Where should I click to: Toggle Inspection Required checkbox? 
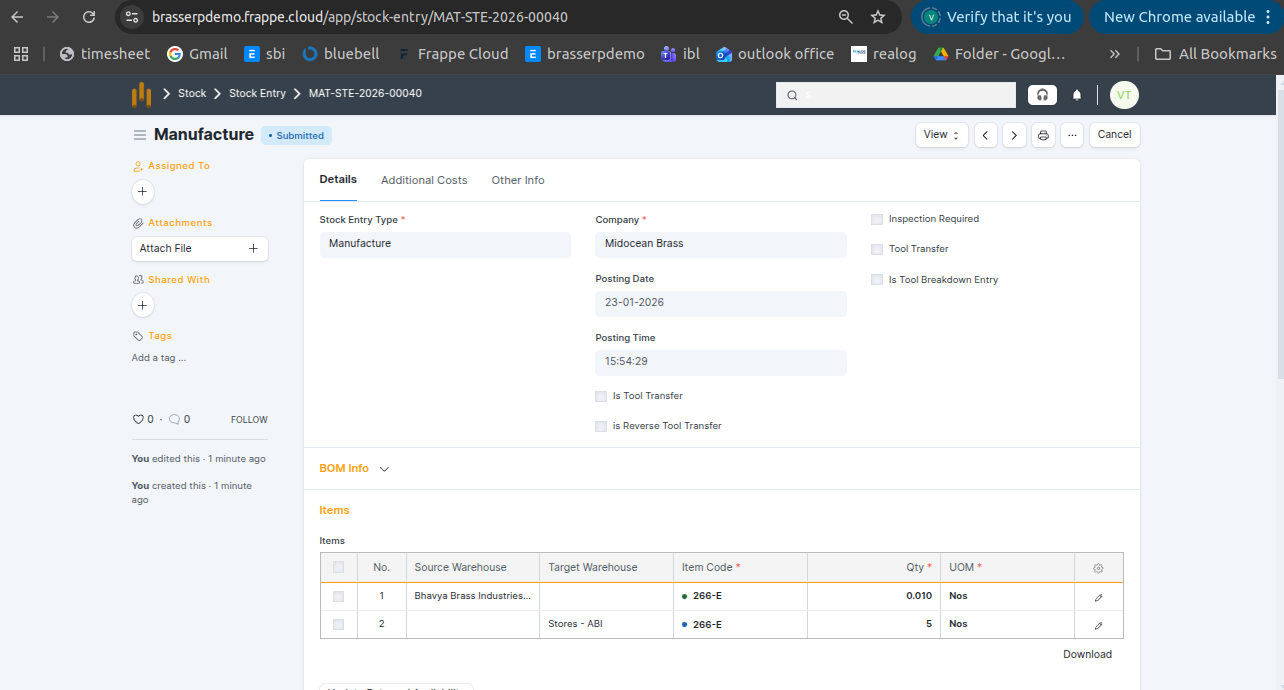pos(877,219)
